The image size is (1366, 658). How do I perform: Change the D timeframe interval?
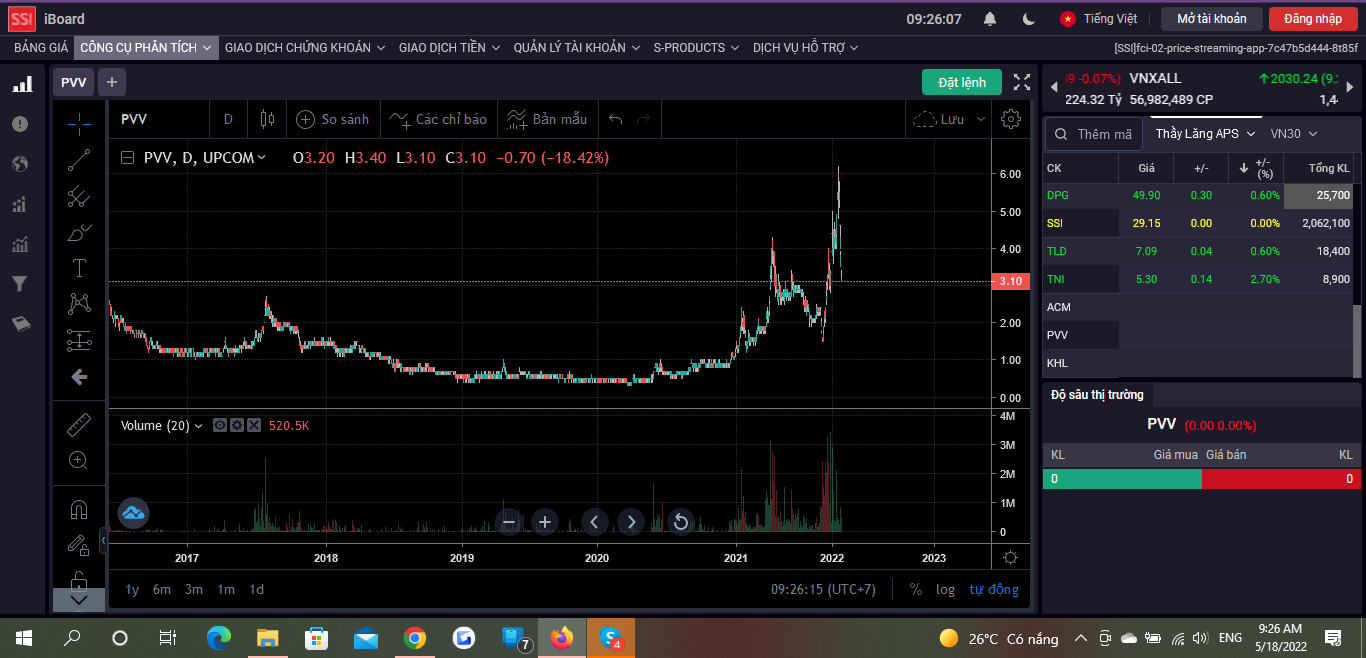coord(228,119)
